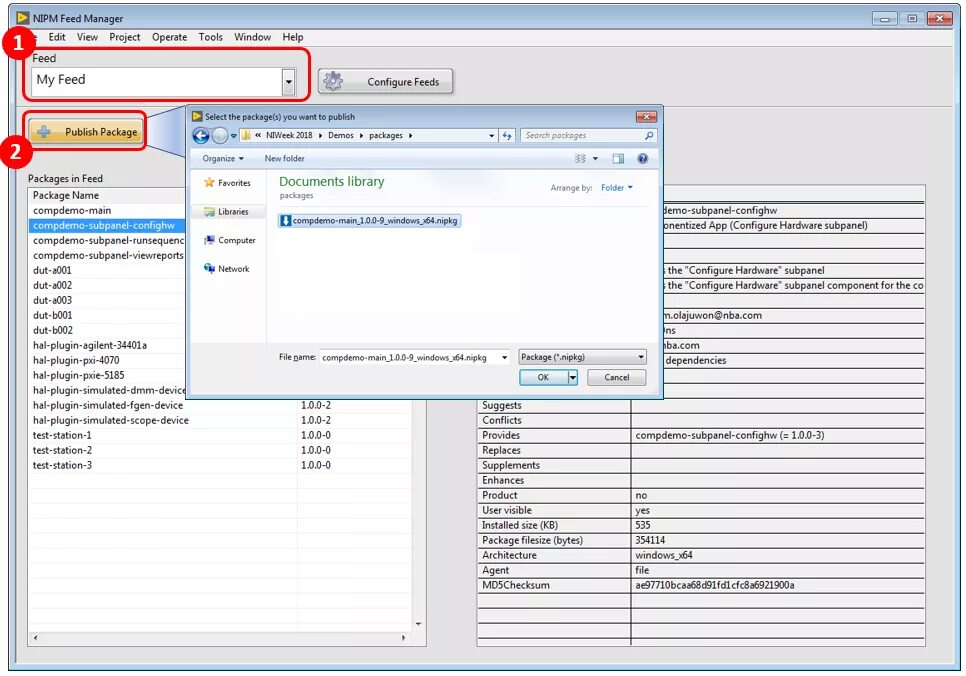Screen dimensions: 966x676
Task: Select compdemo-subpanel-confighw package row
Action: click(x=108, y=226)
